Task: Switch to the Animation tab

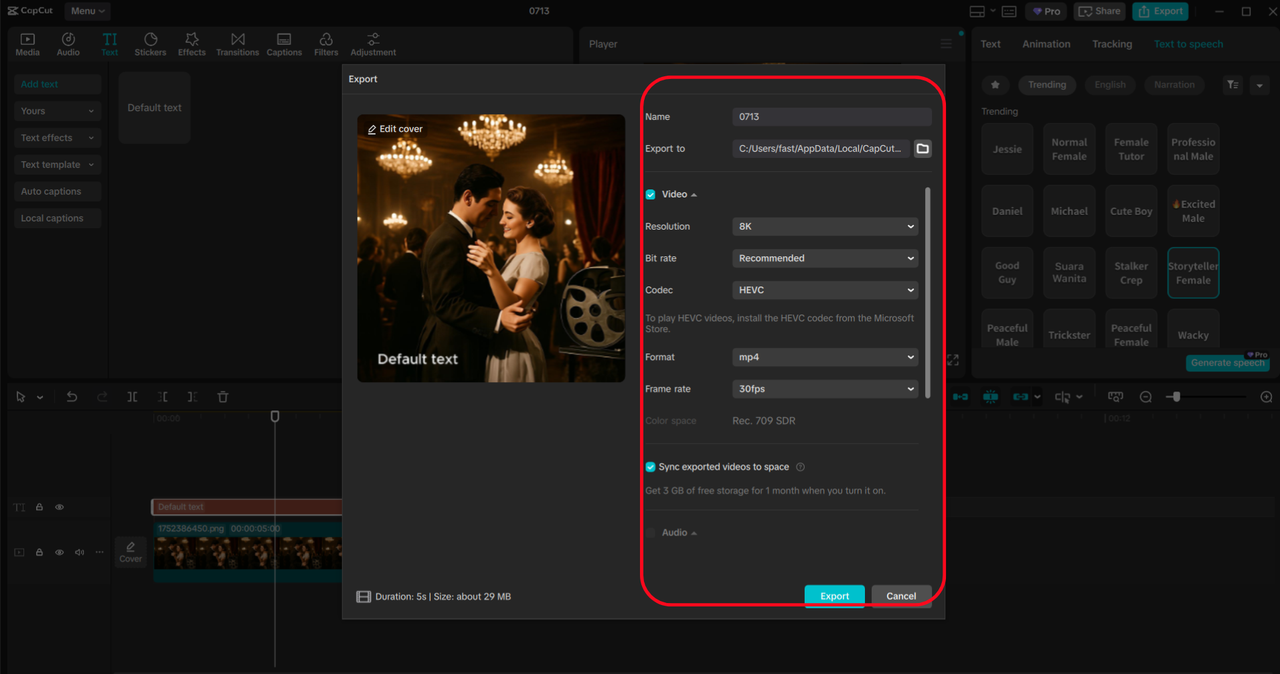Action: pos(1046,44)
